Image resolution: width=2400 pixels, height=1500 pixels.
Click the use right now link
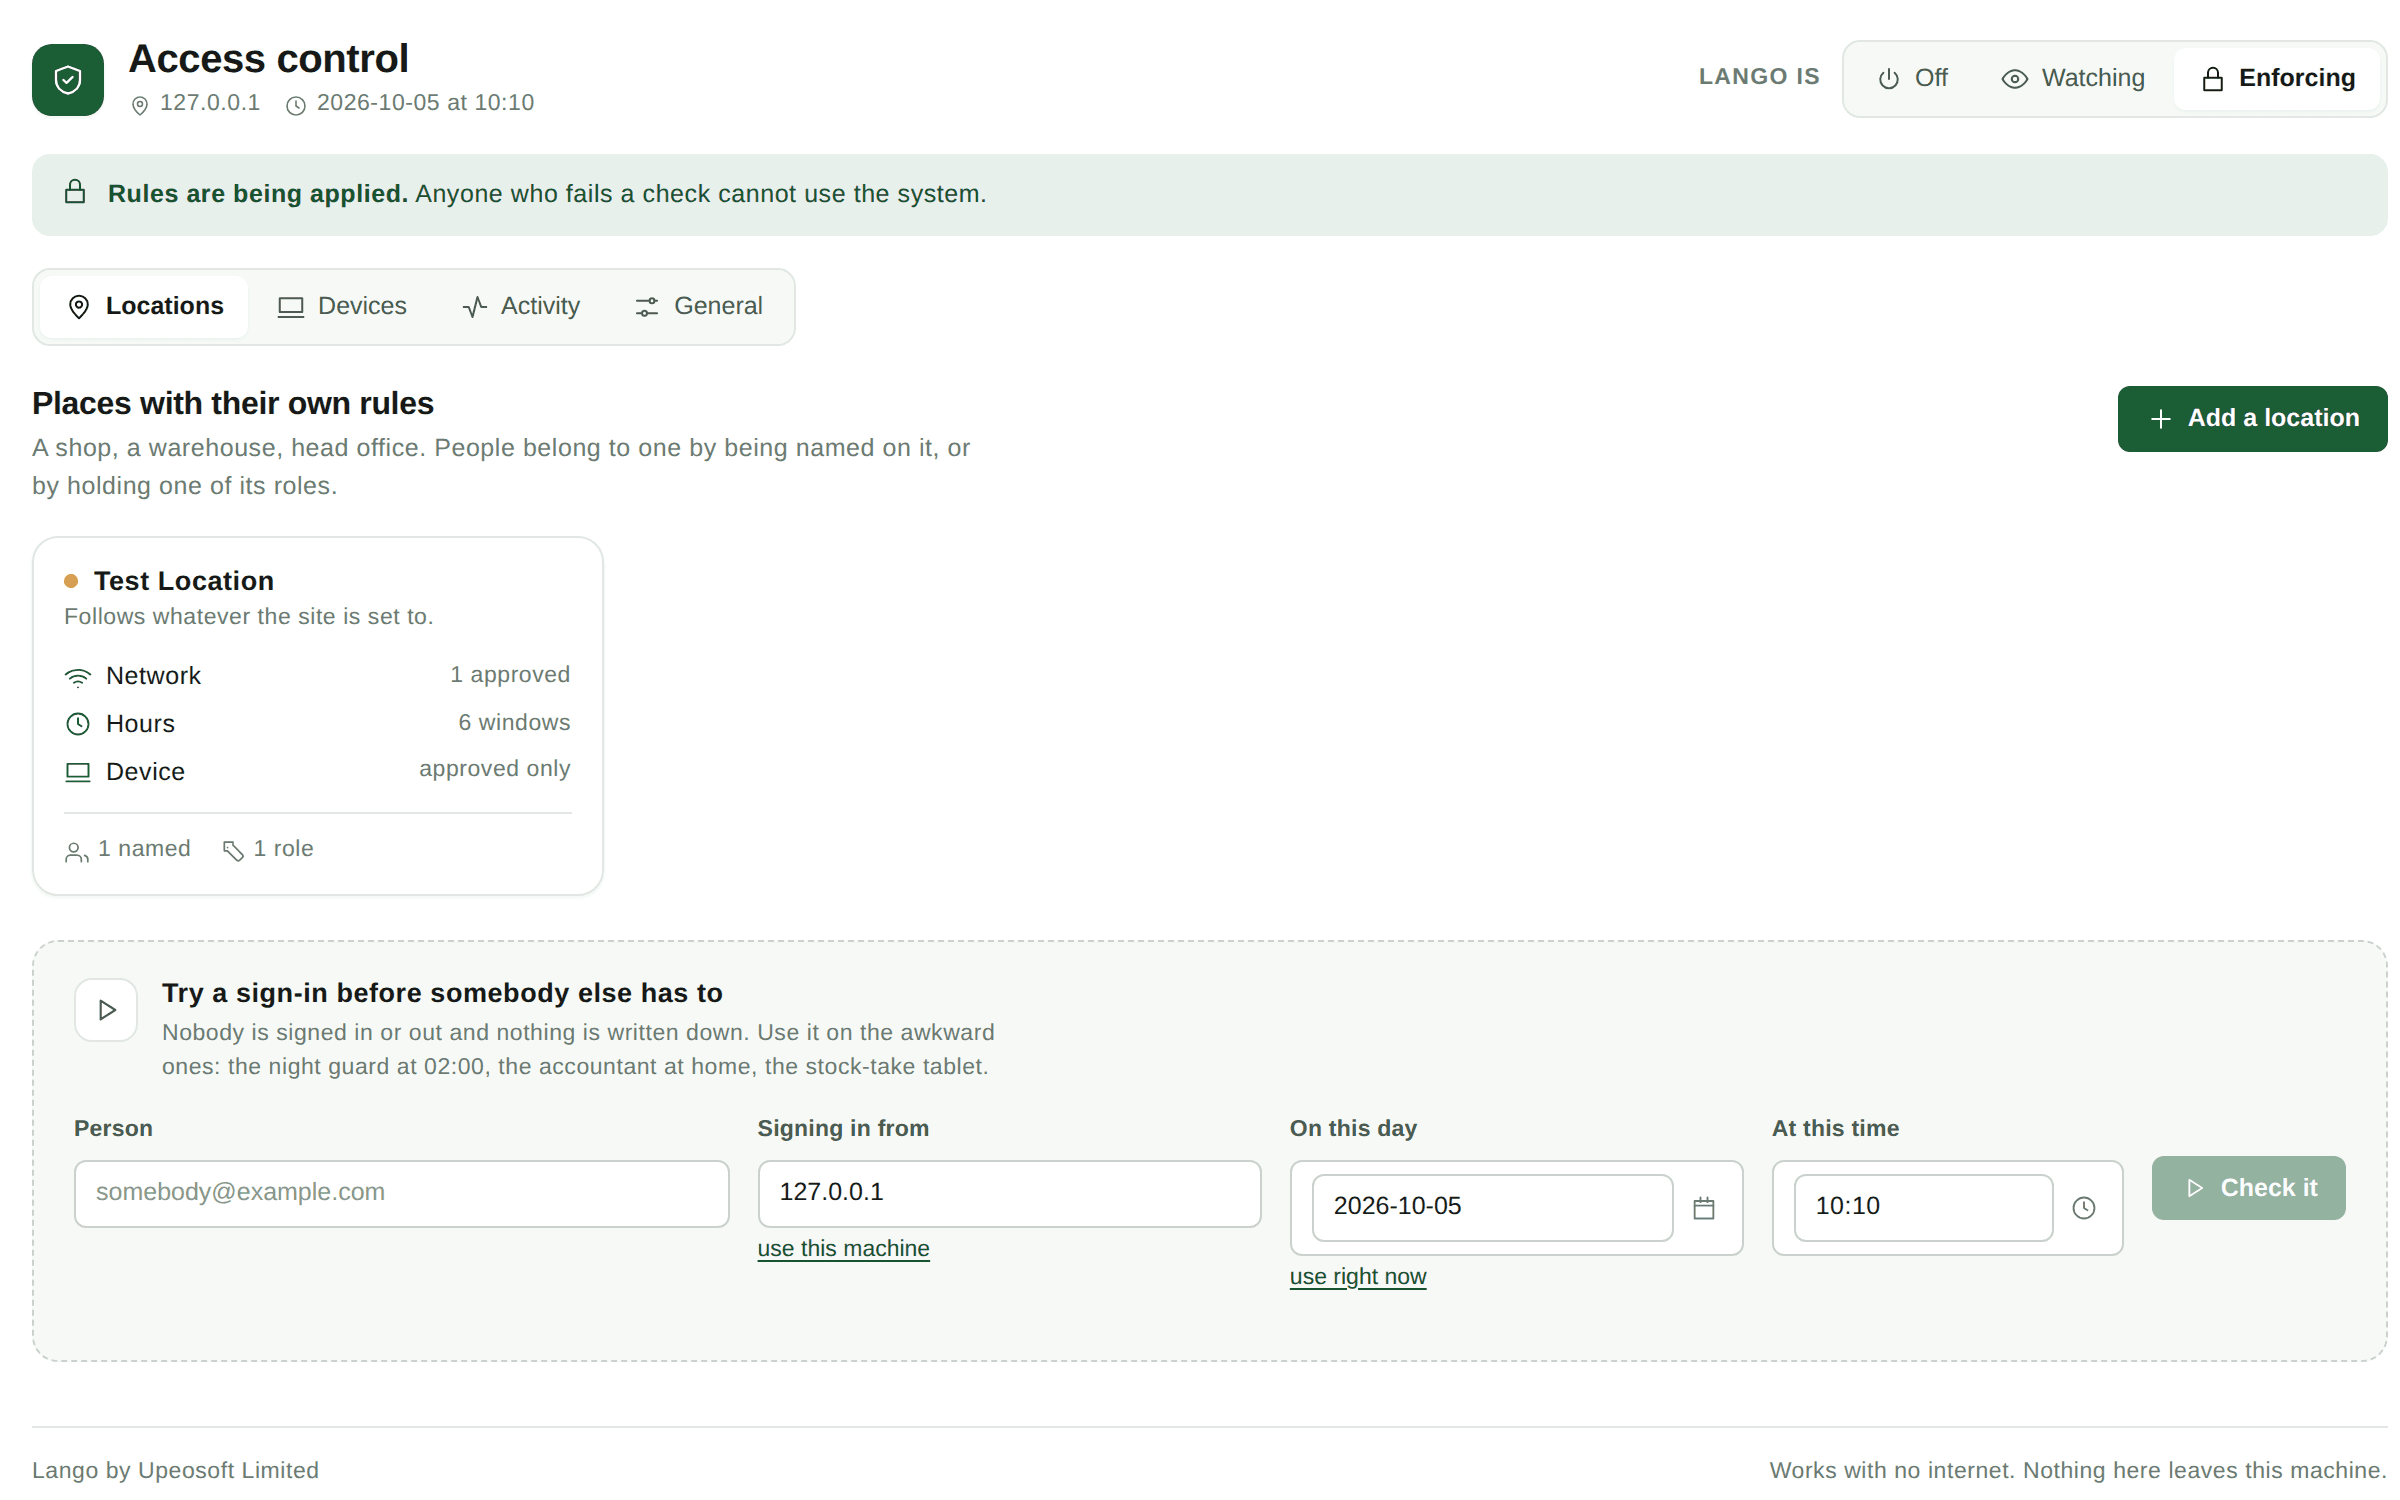point(1358,1276)
